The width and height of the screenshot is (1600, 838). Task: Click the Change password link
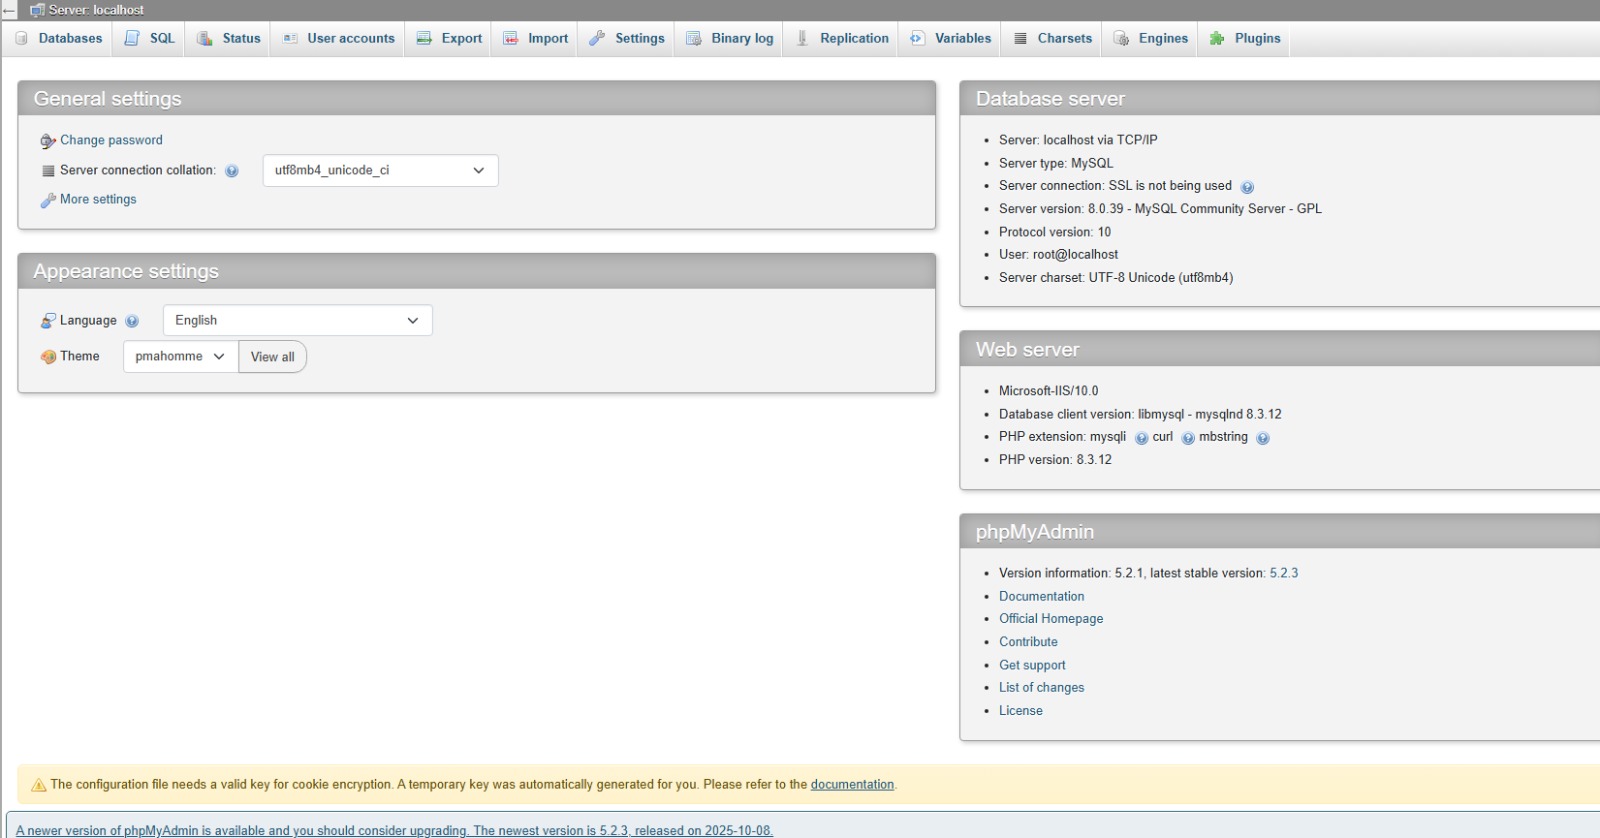111,140
